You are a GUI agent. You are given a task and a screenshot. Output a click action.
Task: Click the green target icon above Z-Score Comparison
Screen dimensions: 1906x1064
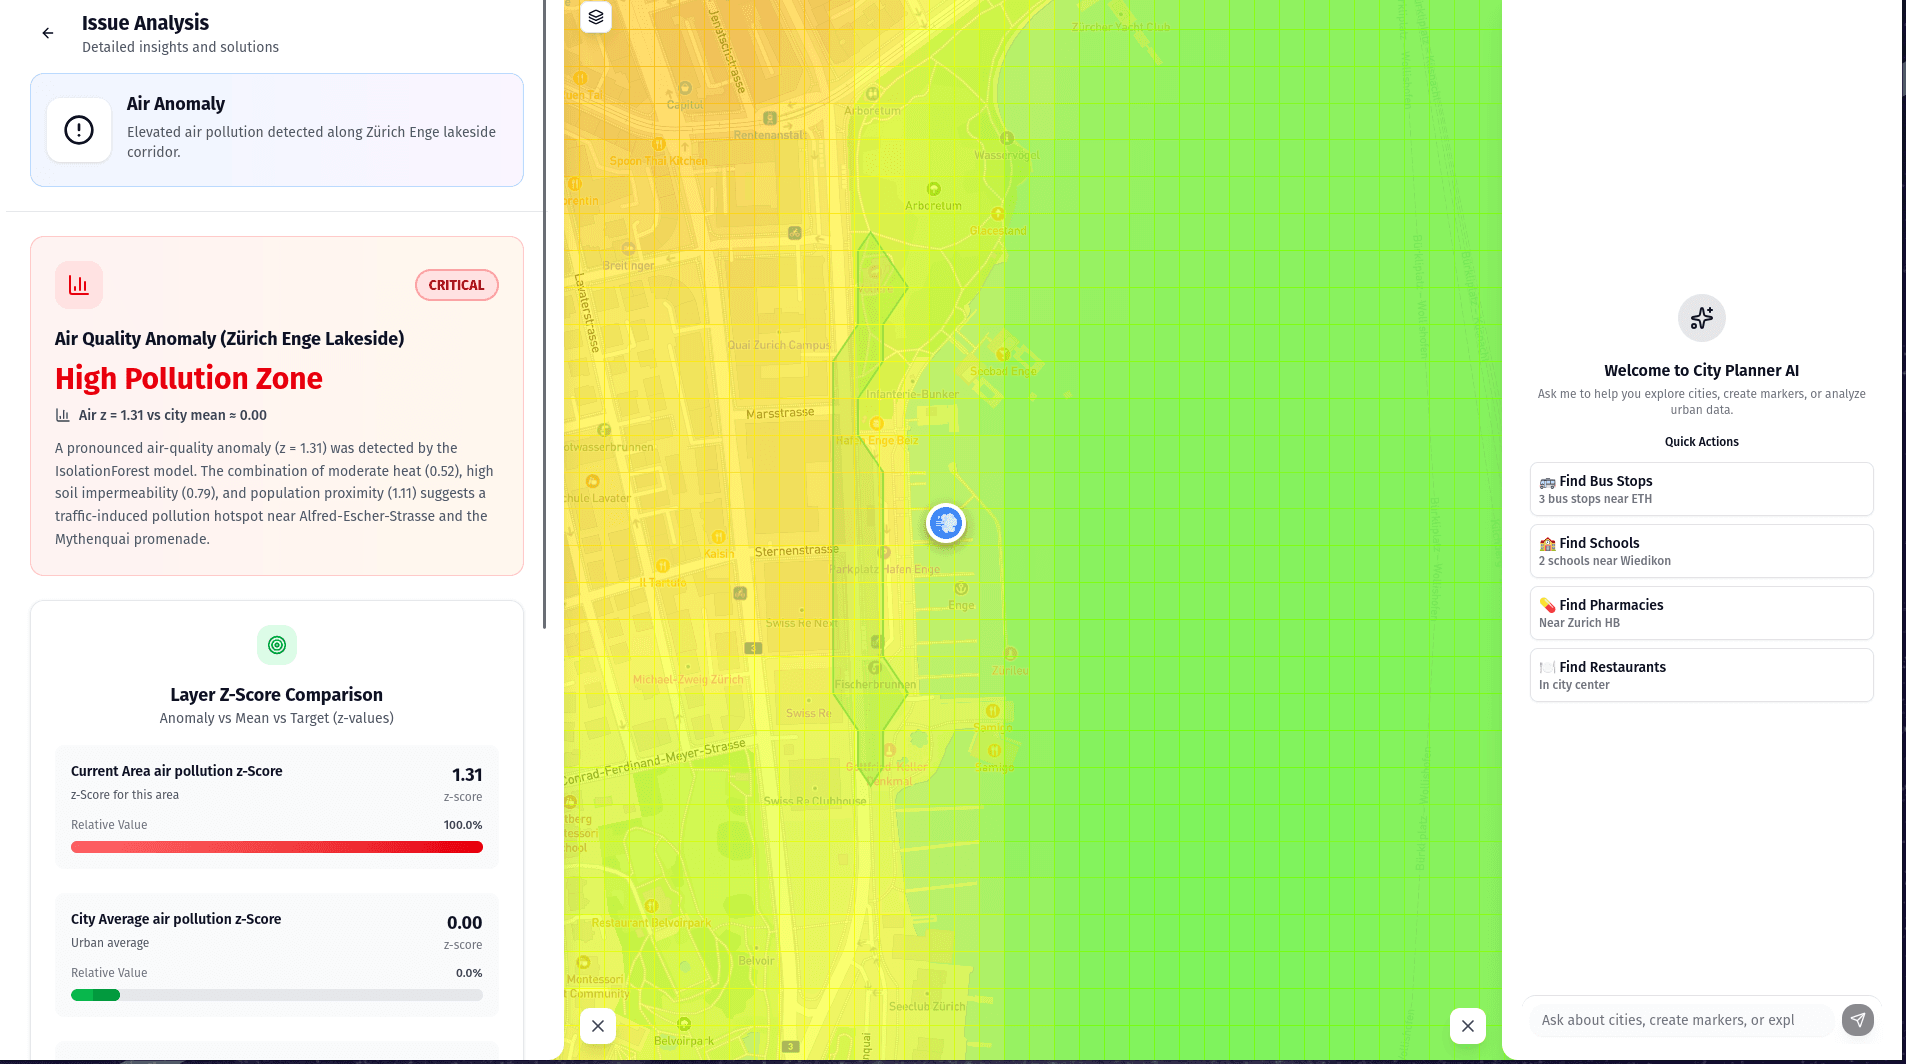[x=277, y=645]
